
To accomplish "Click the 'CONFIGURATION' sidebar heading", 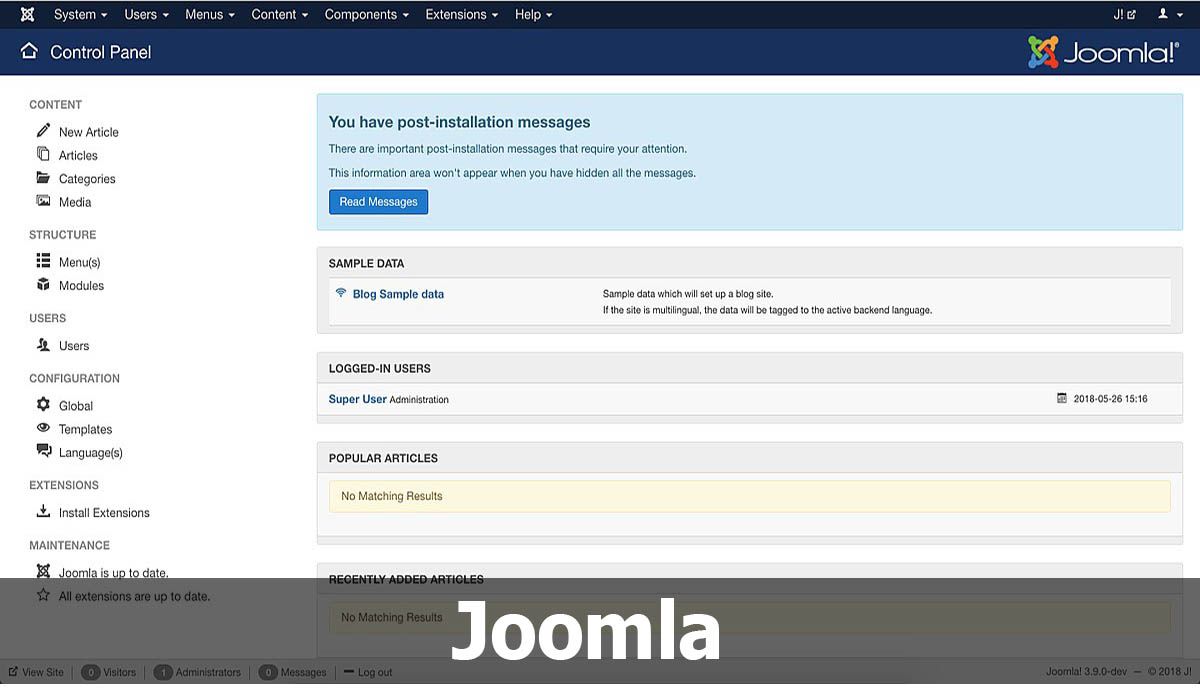I will coord(75,378).
